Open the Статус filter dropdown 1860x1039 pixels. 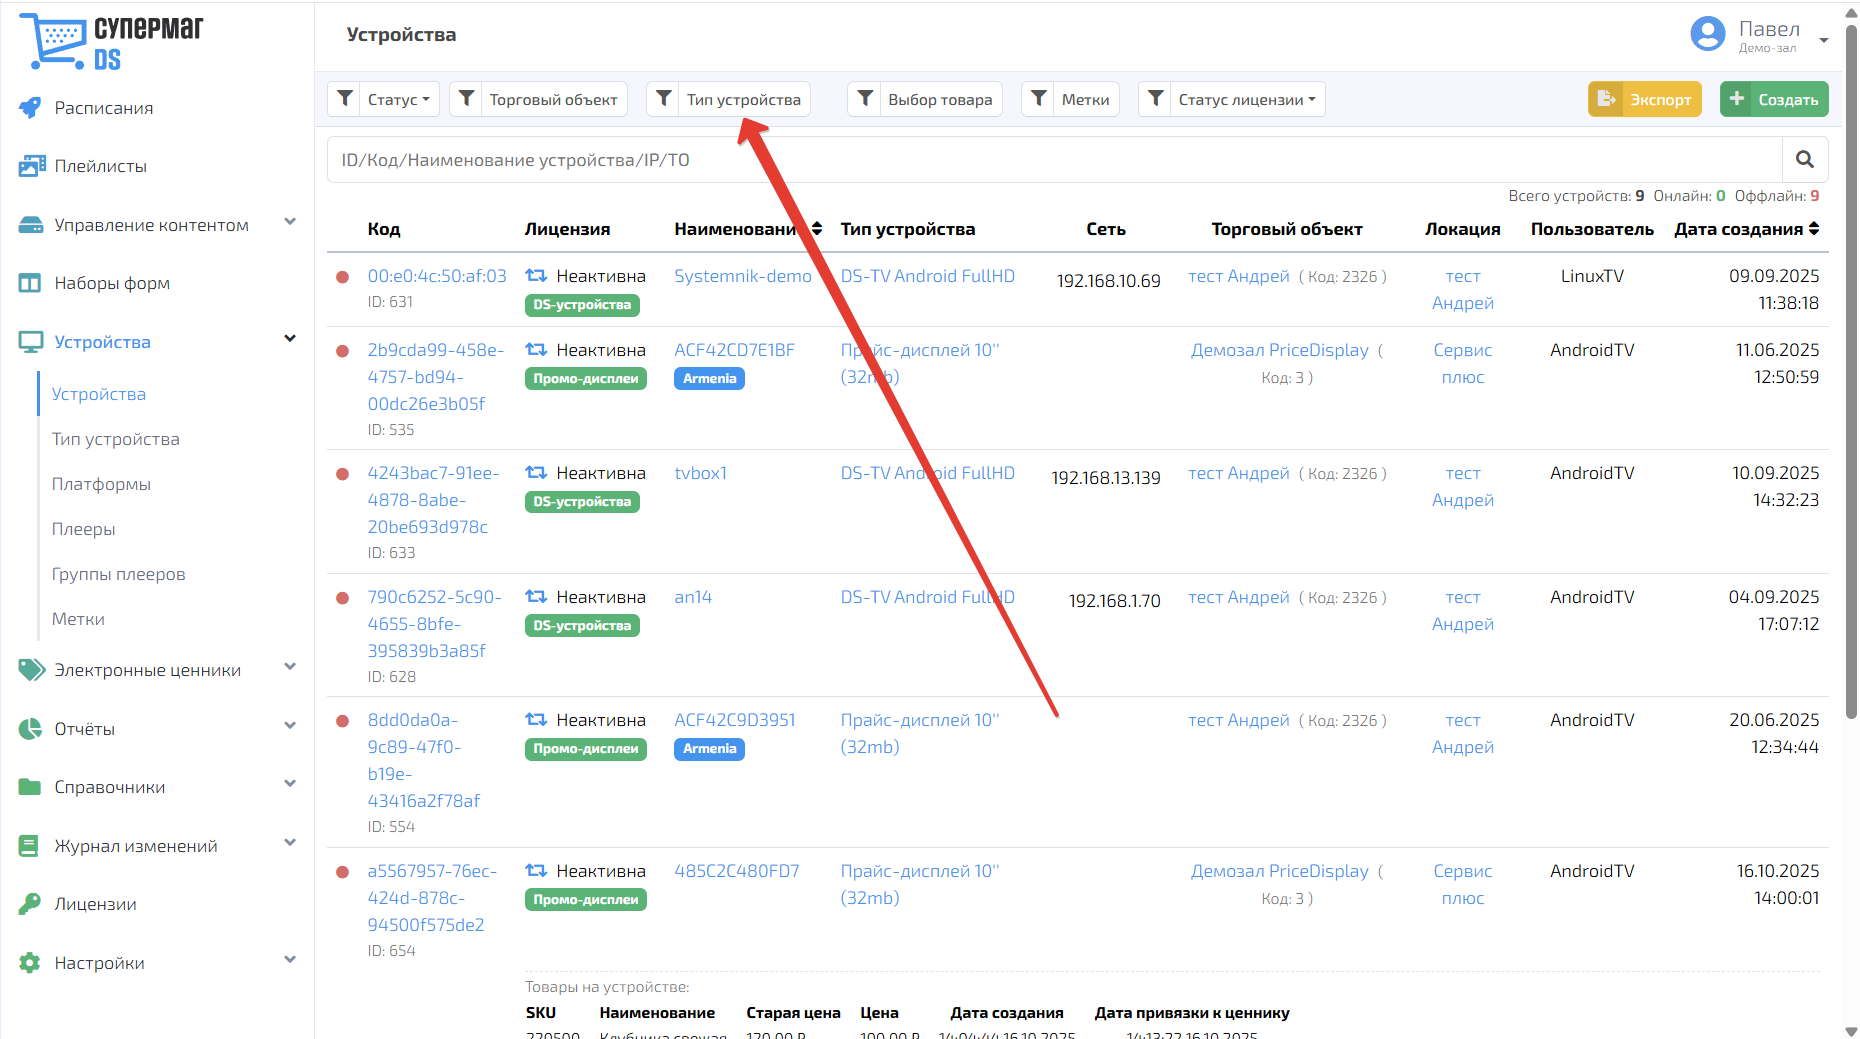(383, 99)
